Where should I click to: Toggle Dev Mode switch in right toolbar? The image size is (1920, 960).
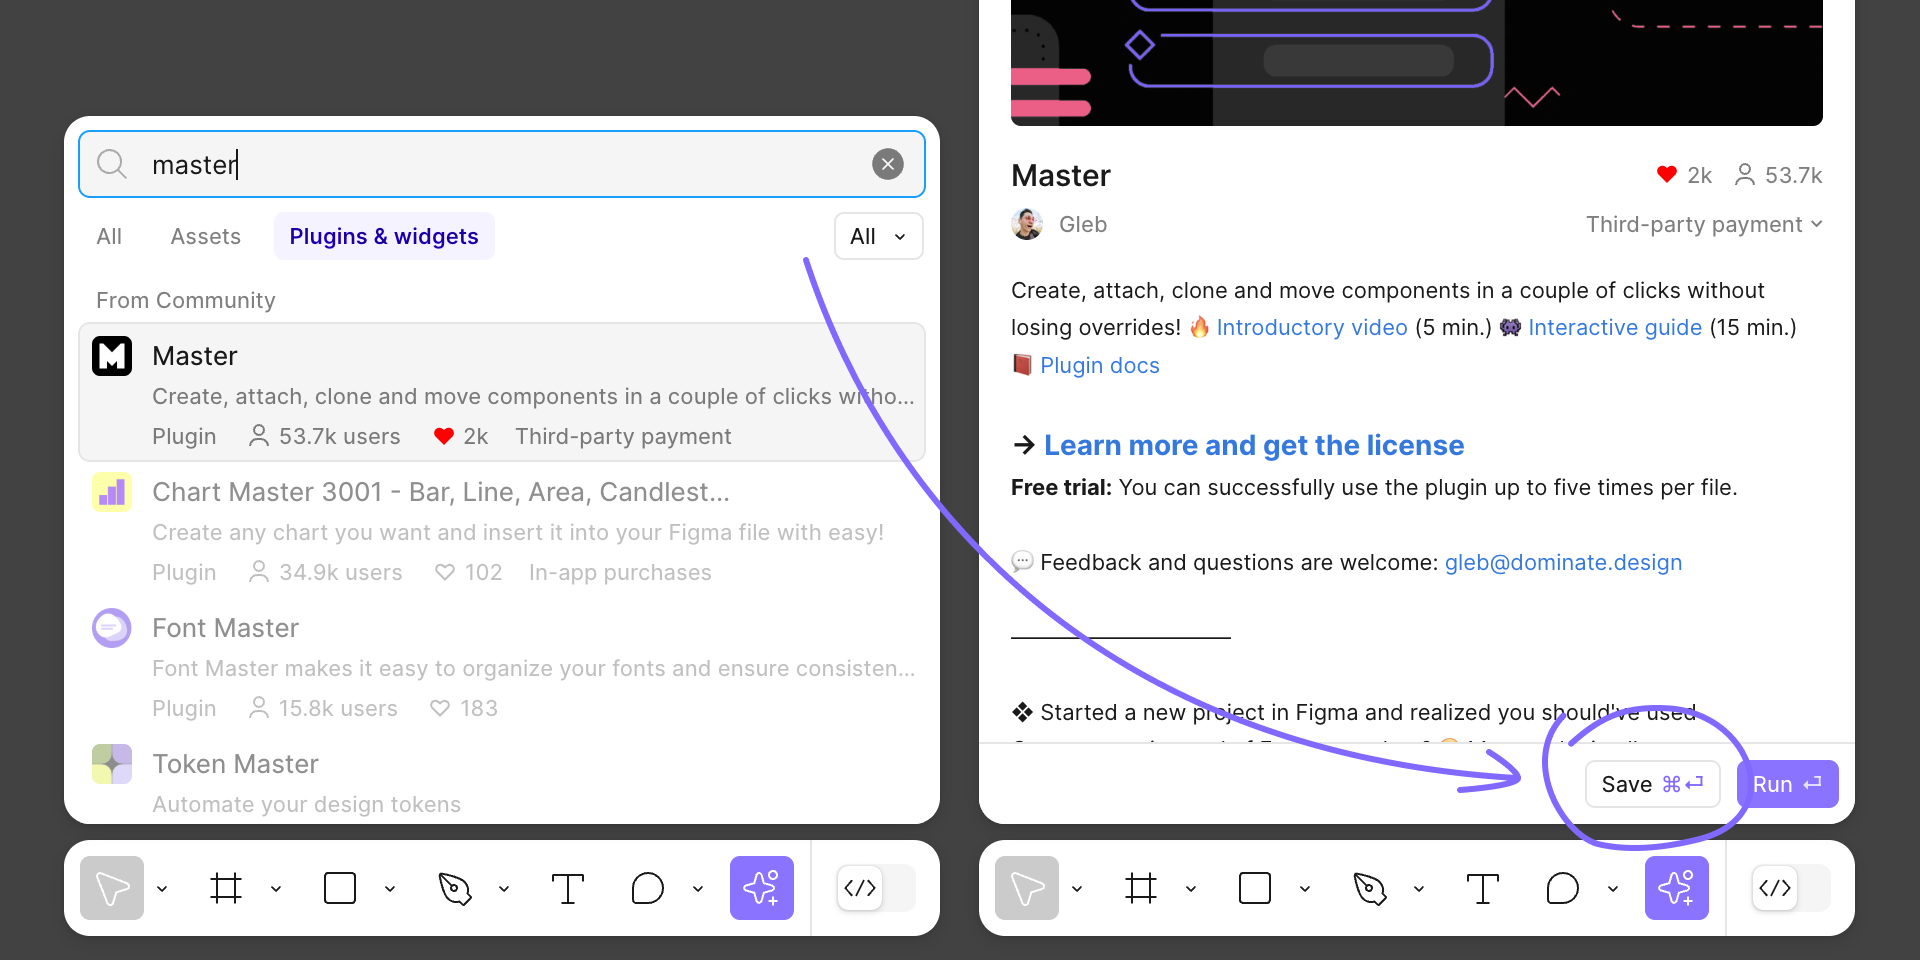(x=1791, y=888)
